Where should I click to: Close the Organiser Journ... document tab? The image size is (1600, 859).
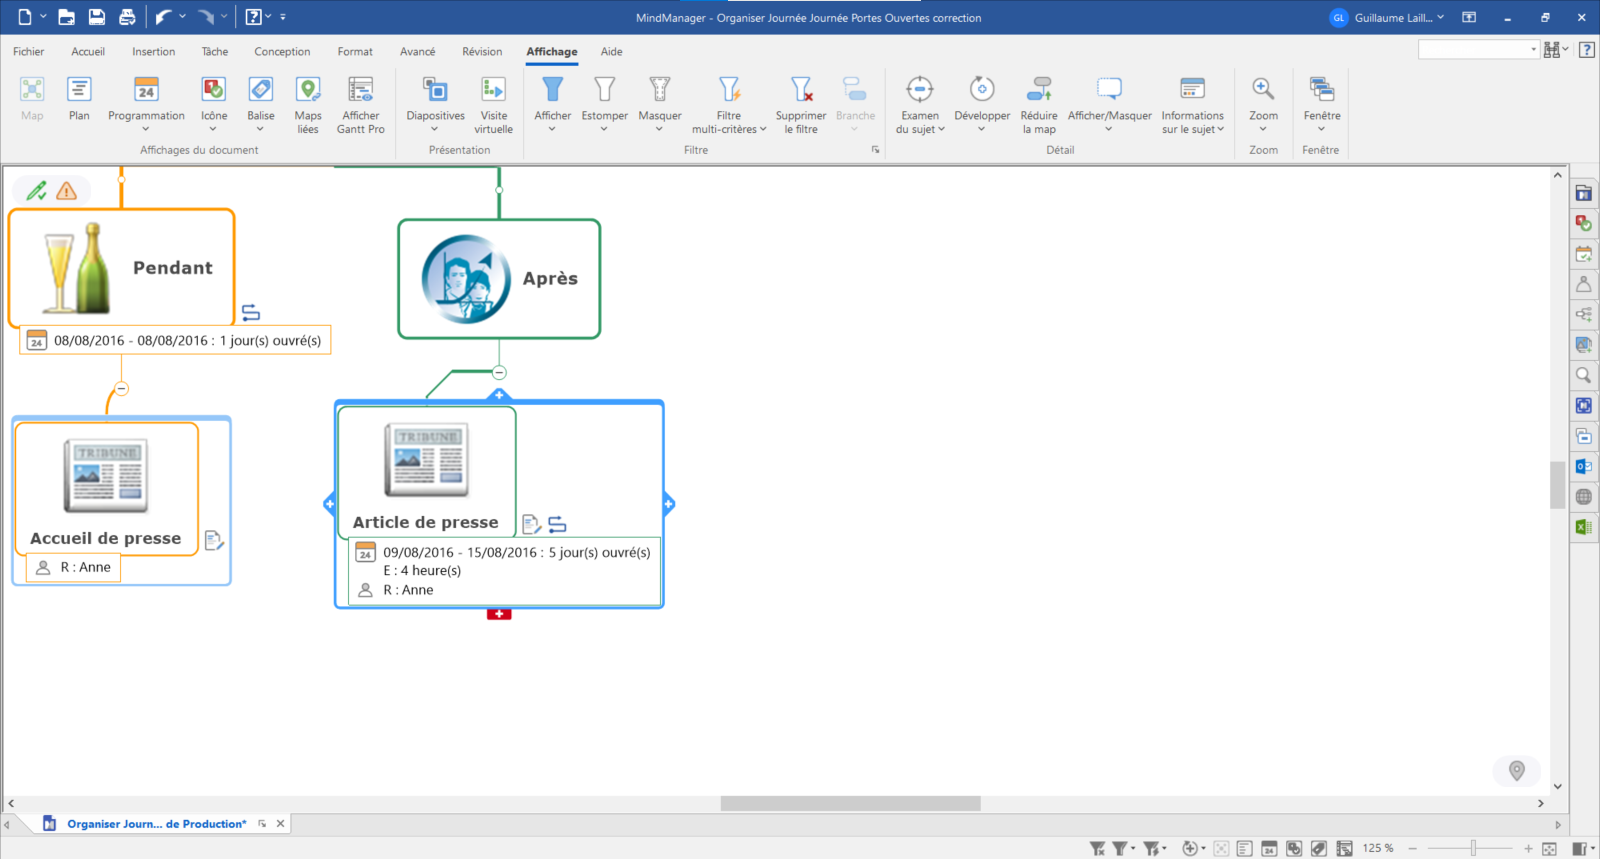[x=281, y=824]
